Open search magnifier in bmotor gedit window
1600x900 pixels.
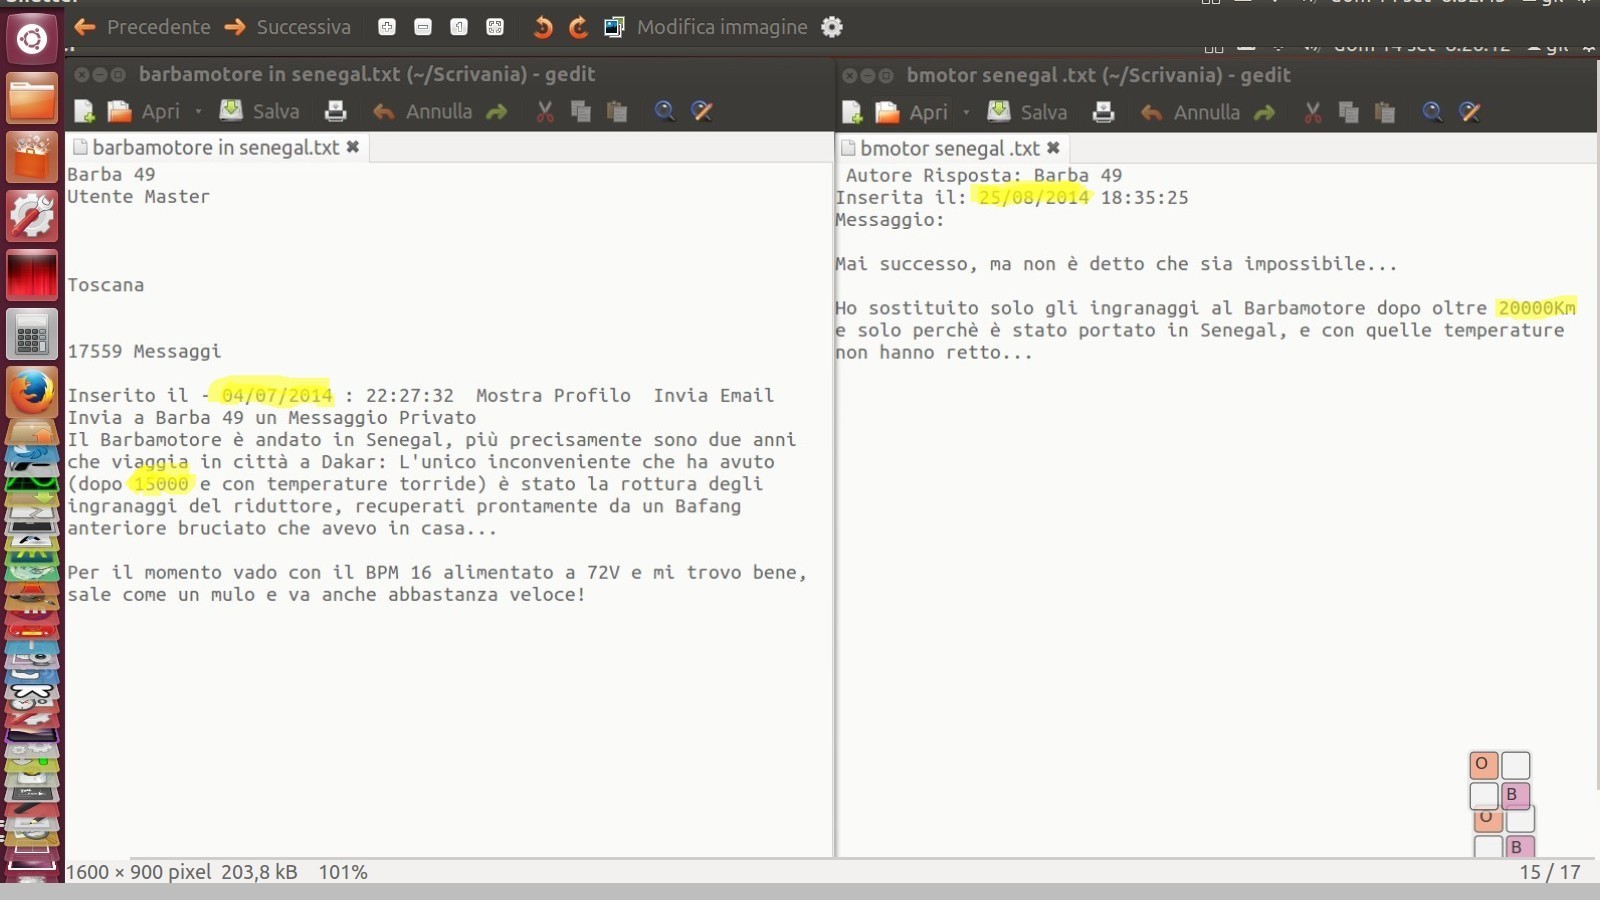(1433, 112)
